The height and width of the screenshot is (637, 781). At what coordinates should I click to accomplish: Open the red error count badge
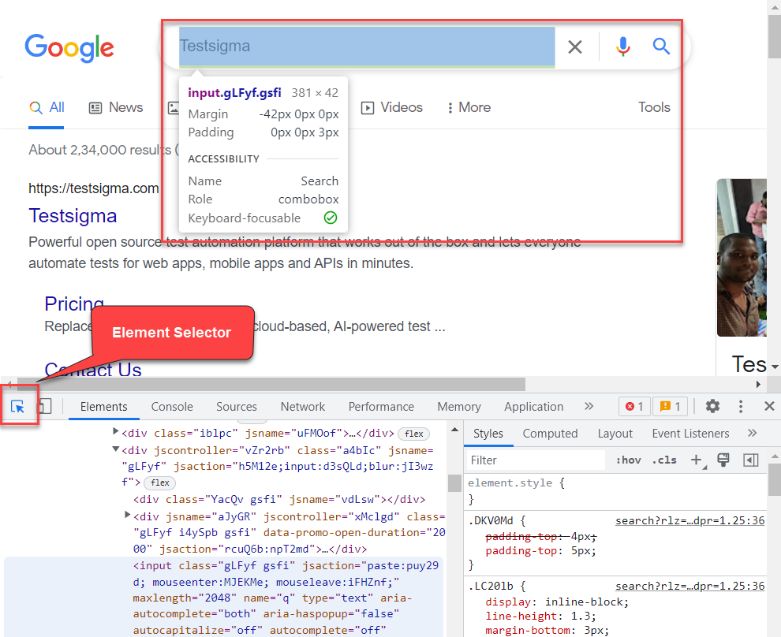tap(634, 406)
